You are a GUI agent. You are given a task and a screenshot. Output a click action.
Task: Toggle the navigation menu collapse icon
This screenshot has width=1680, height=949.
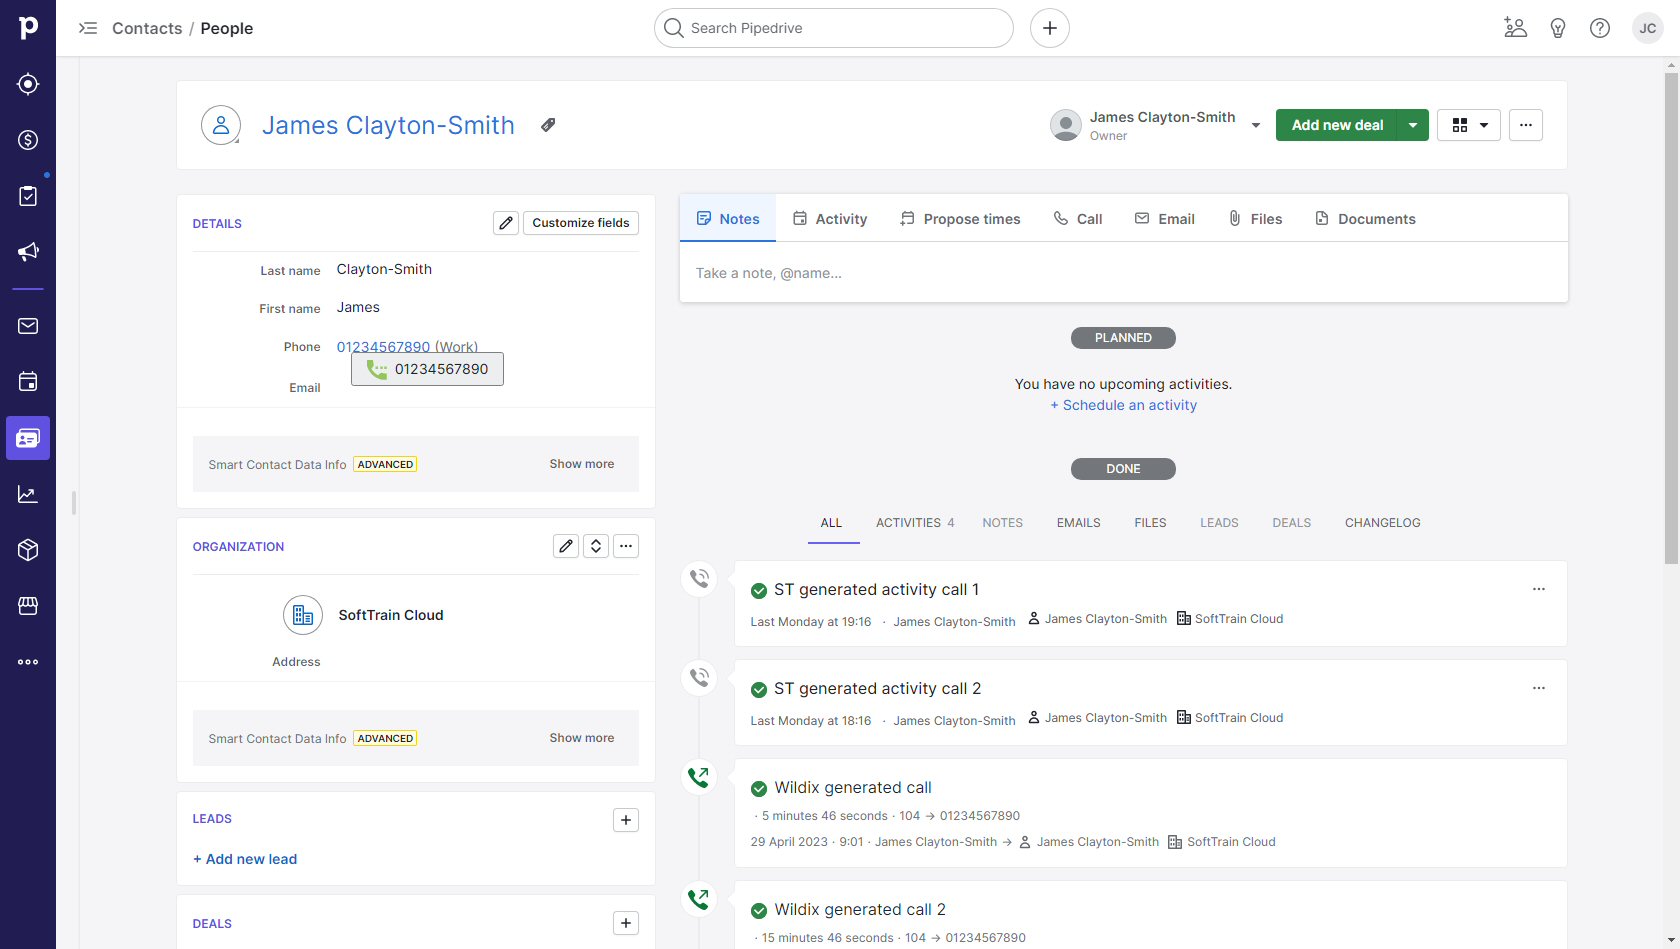88,28
